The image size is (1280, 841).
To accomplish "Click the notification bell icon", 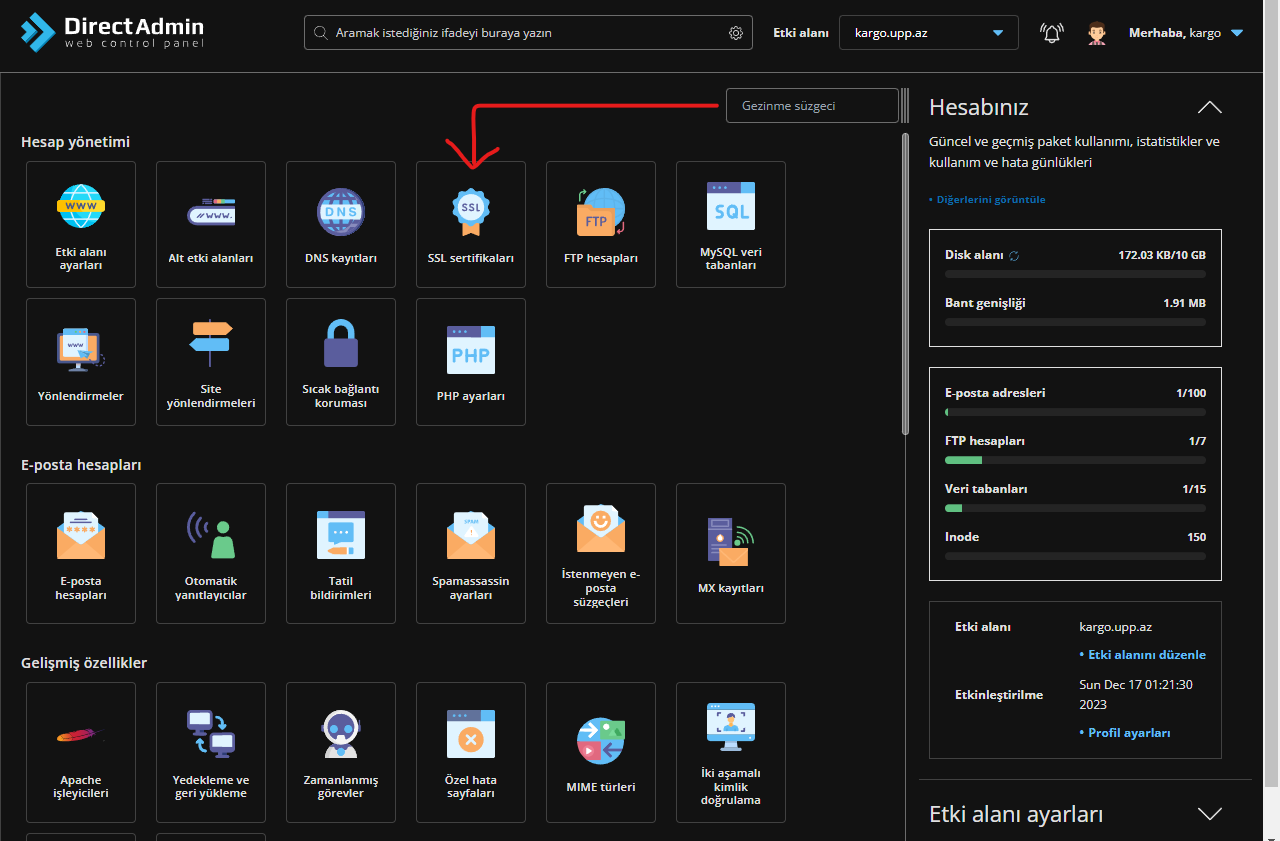I will point(1051,33).
